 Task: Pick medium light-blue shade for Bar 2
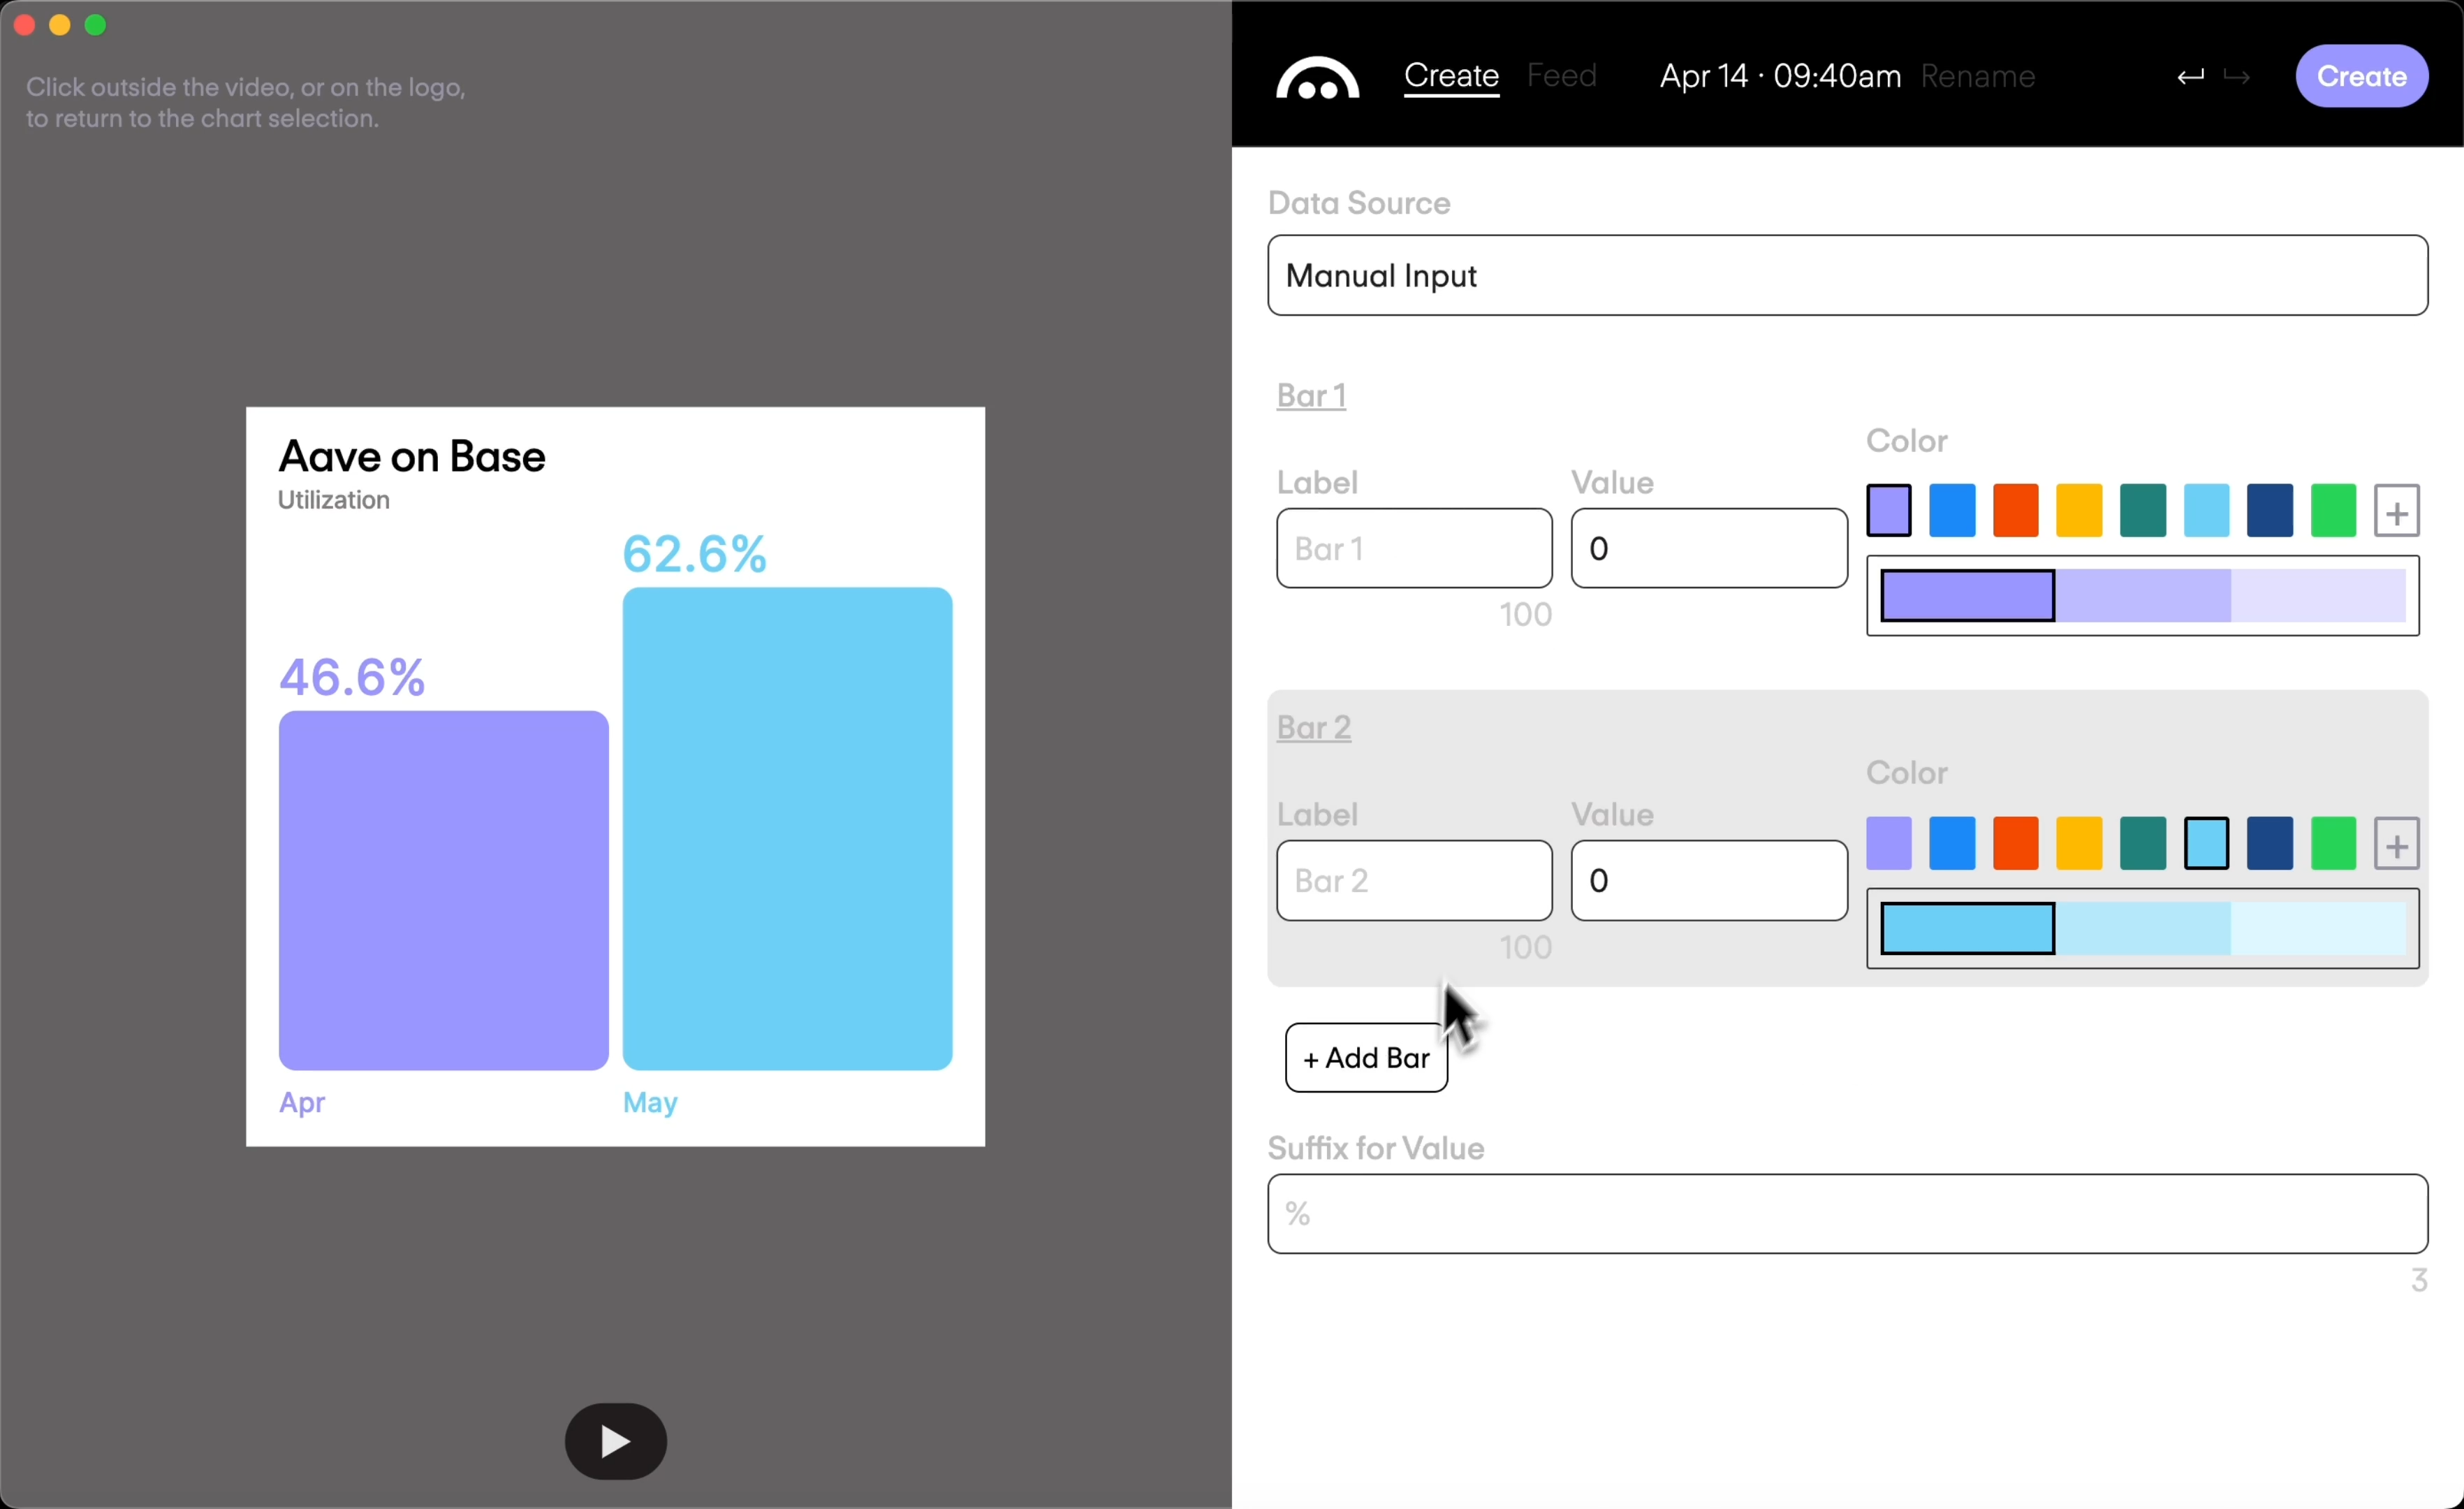[2142, 928]
